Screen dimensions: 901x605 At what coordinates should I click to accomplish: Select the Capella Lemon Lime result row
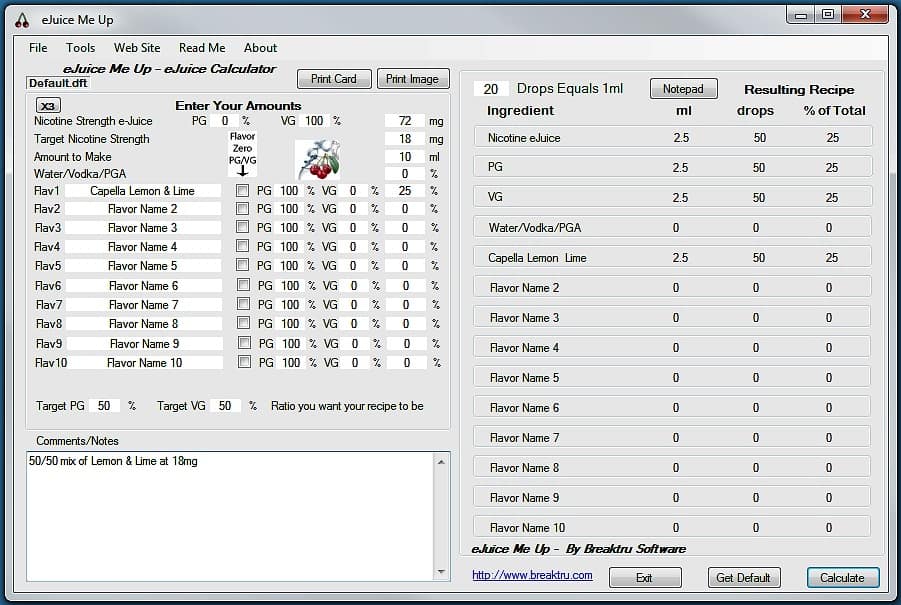point(672,257)
